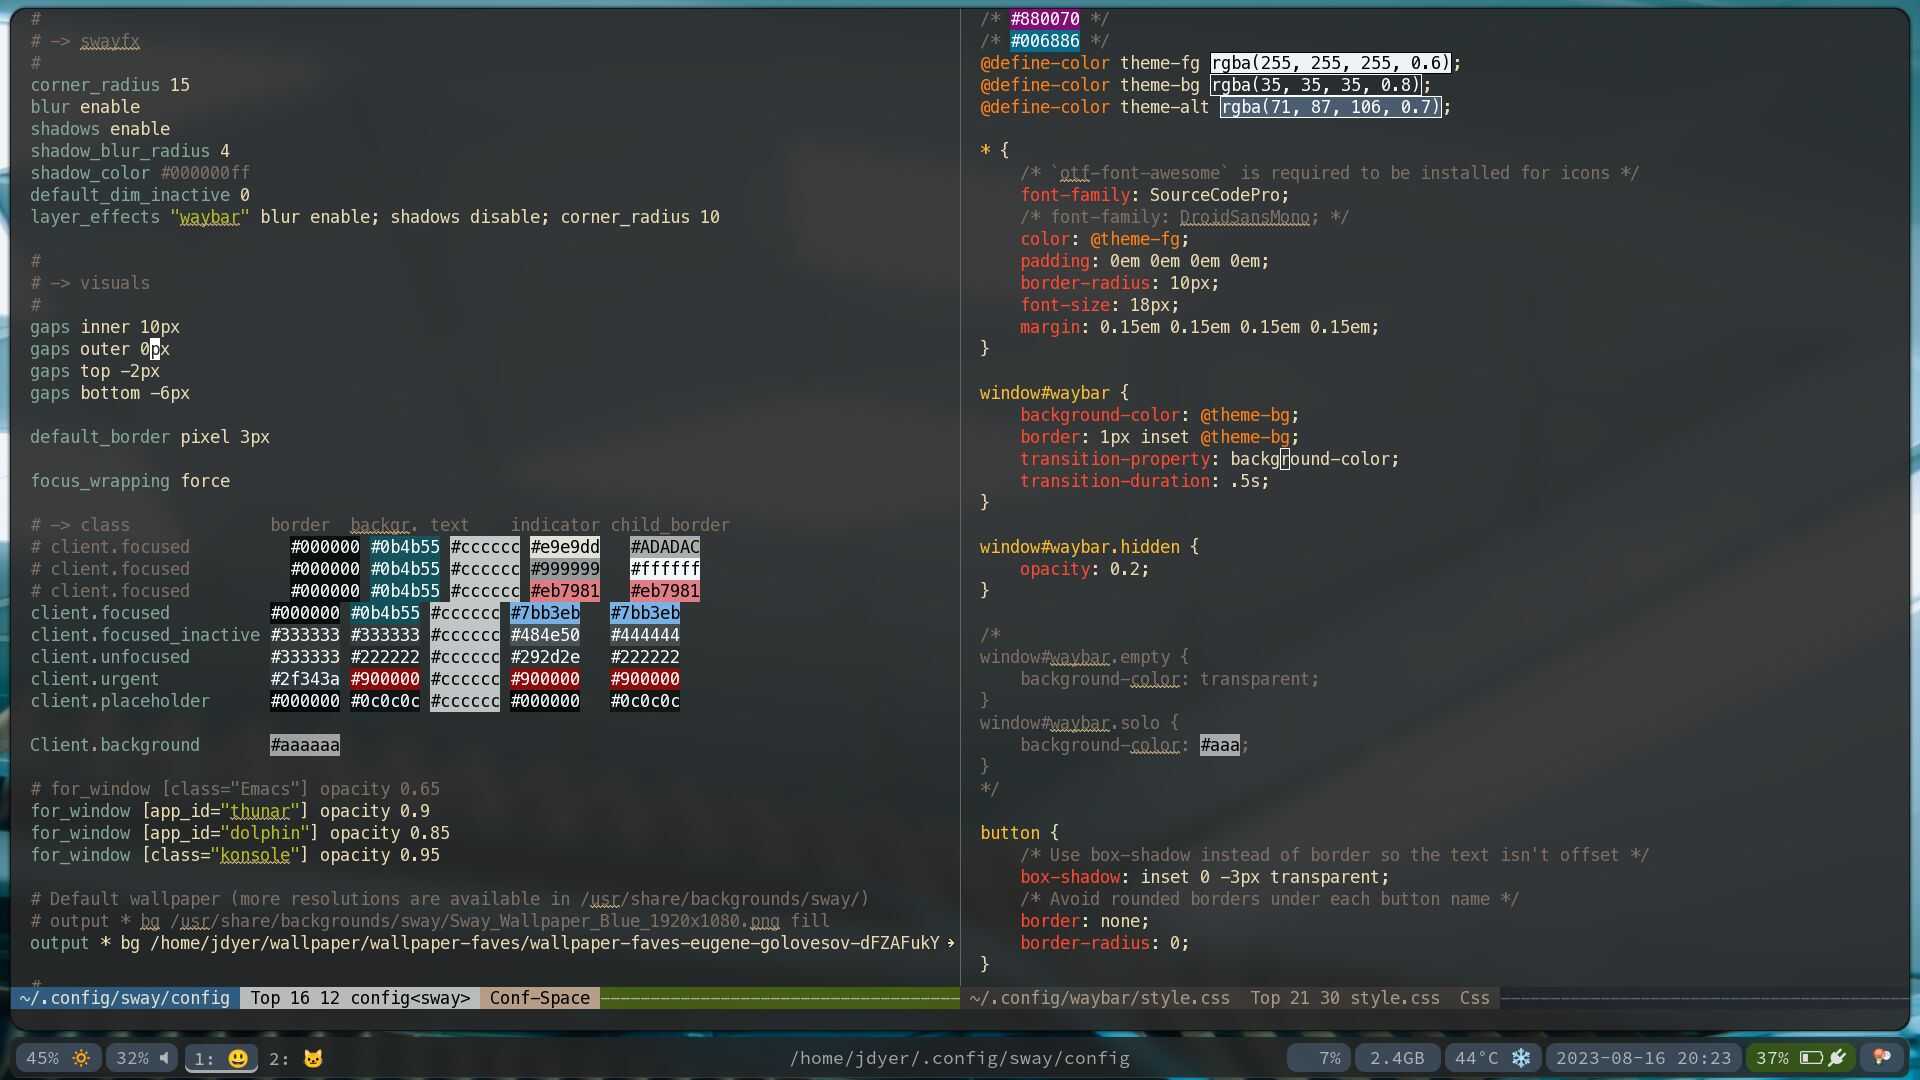Switch to workspace 1 smiley icon
The height and width of the screenshot is (1080, 1920).
[x=237, y=1059]
